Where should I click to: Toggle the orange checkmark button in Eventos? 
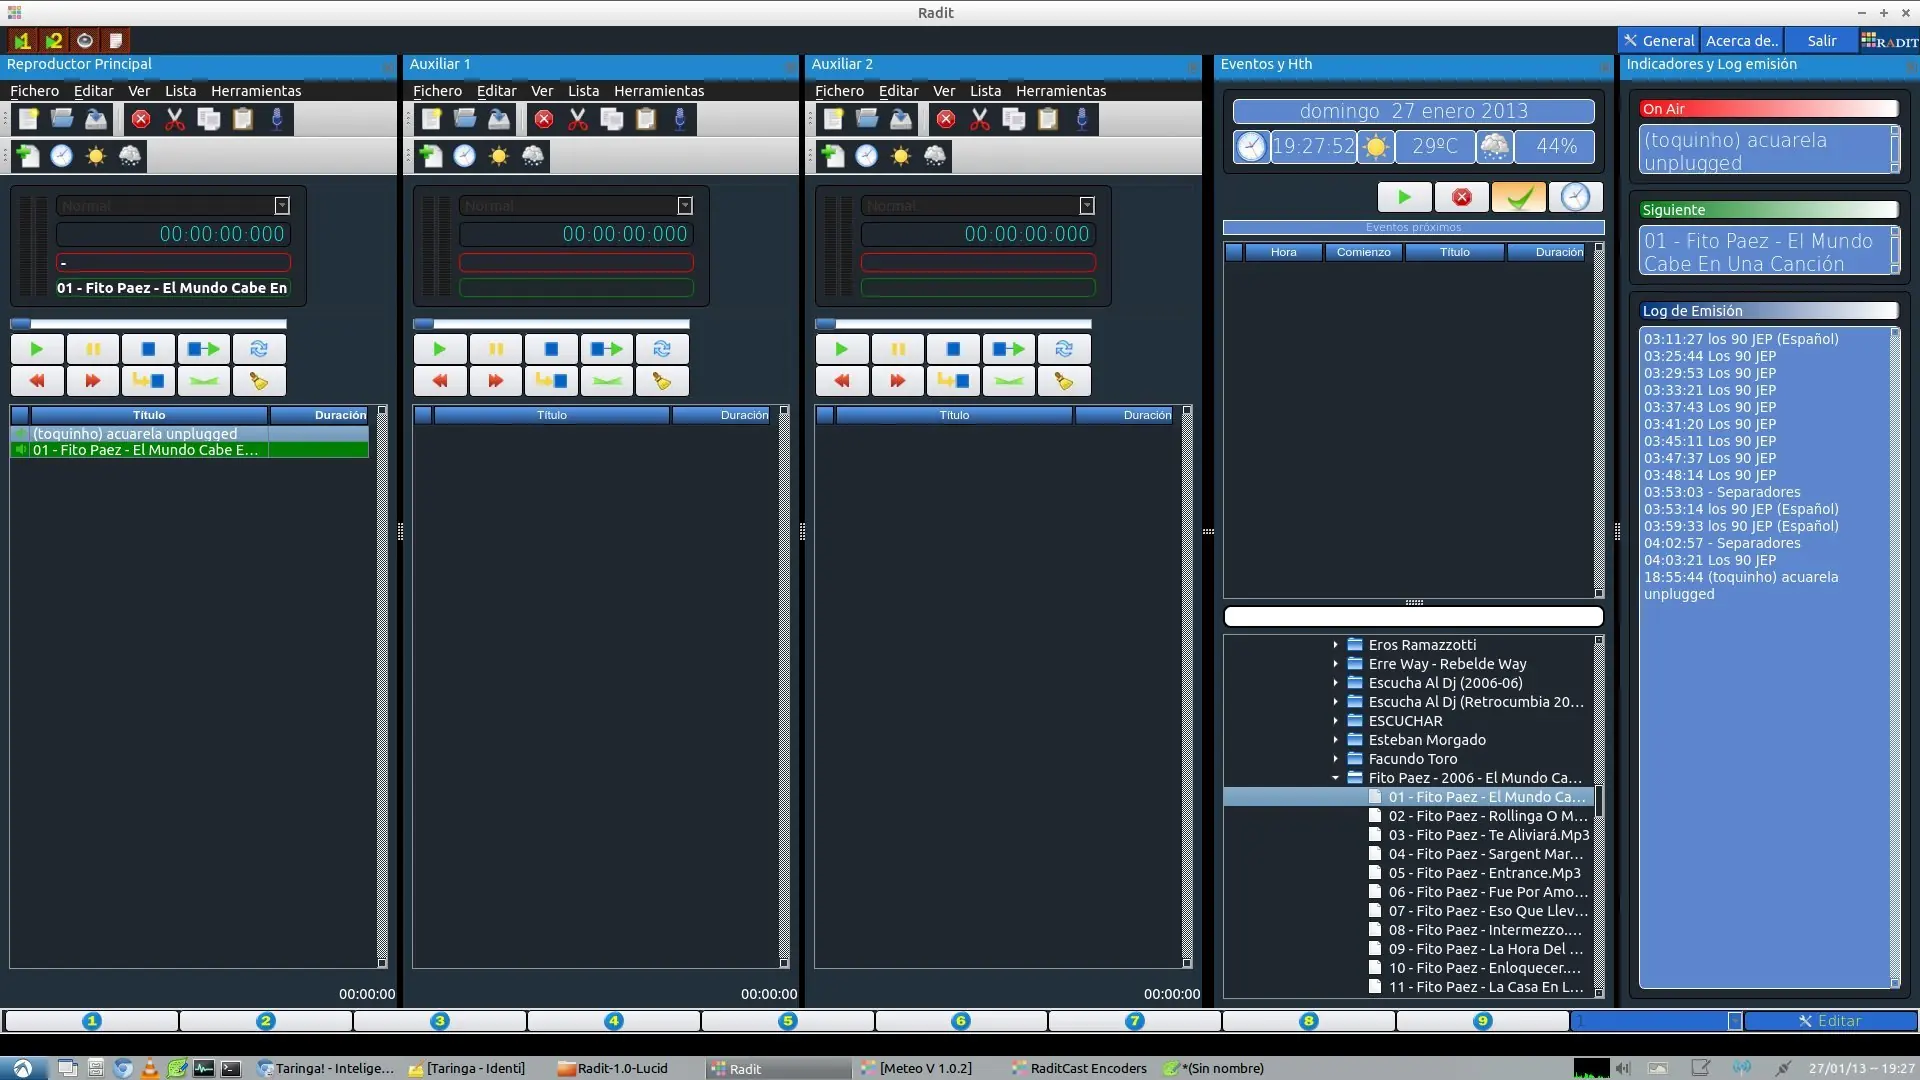[1518, 197]
